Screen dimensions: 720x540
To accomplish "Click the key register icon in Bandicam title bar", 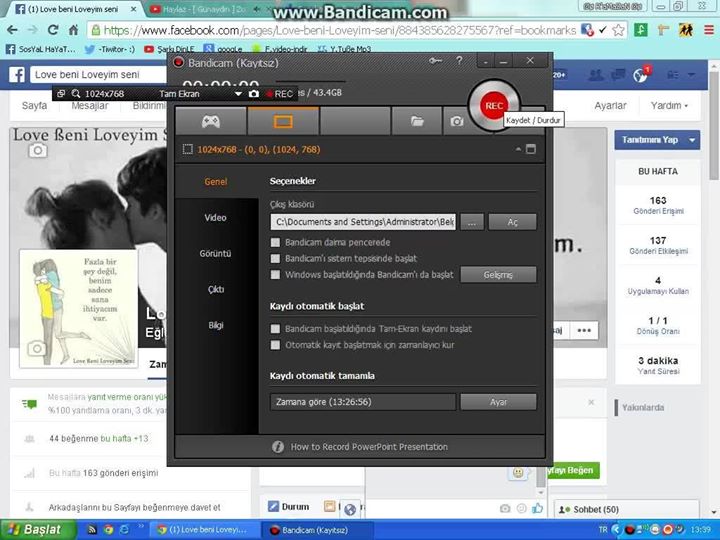I will click(435, 61).
